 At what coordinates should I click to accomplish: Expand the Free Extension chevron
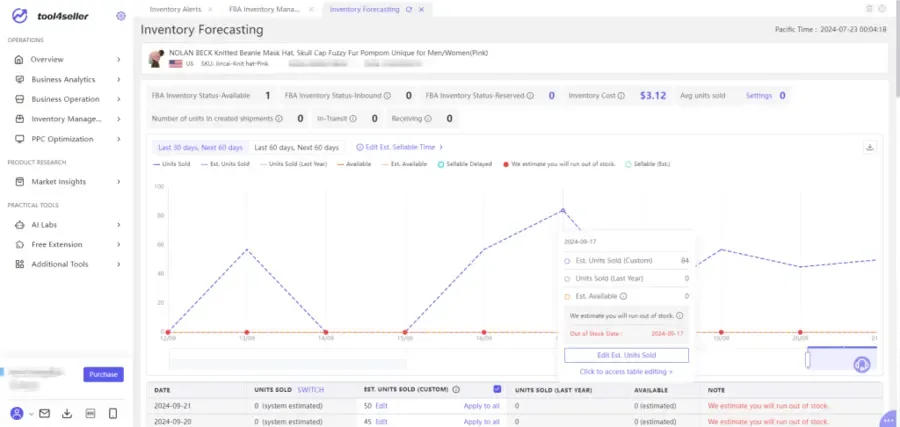[x=119, y=244]
